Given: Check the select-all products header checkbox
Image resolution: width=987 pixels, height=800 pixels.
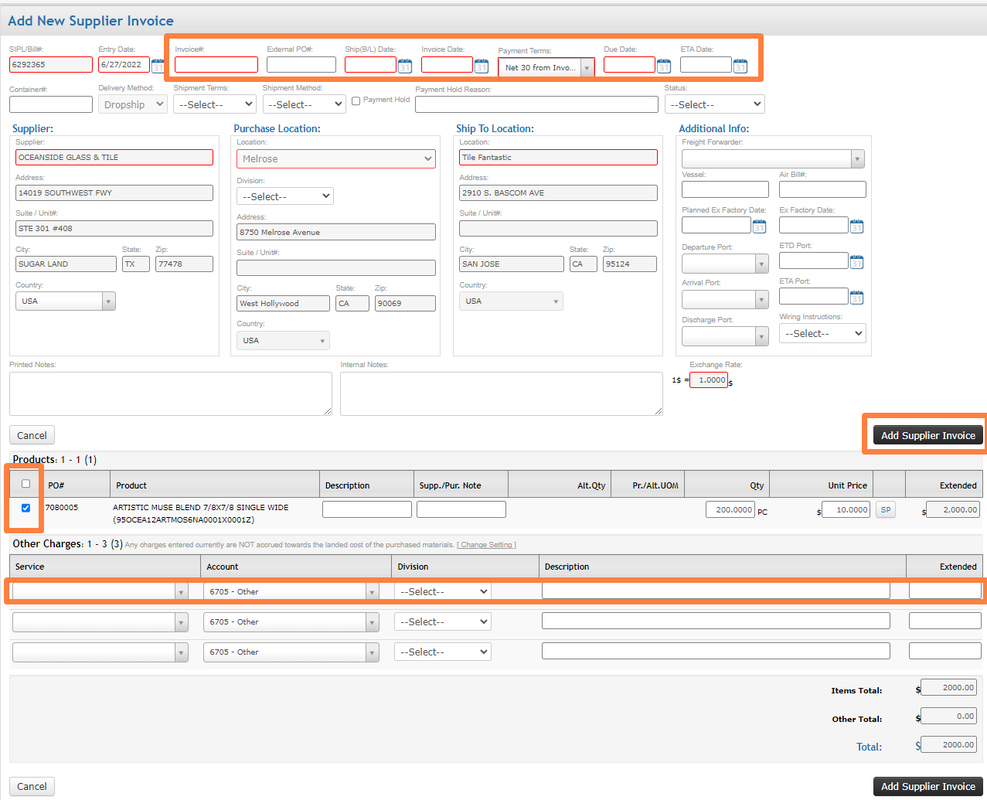Looking at the screenshot, I should click(26, 483).
